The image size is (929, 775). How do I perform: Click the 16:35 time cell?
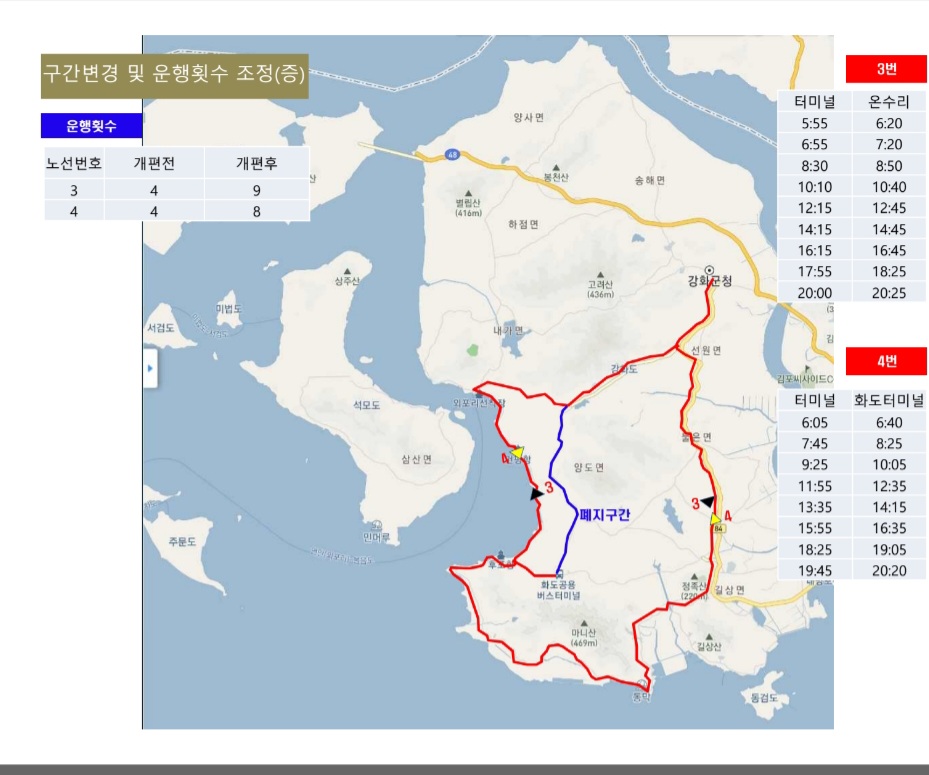pyautogui.click(x=889, y=528)
